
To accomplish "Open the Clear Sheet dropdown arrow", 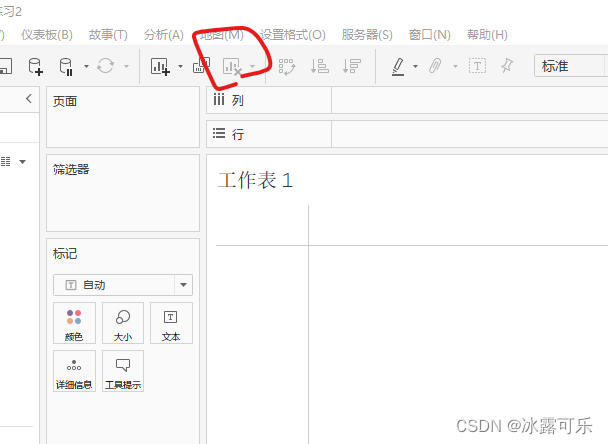I will pyautogui.click(x=252, y=66).
